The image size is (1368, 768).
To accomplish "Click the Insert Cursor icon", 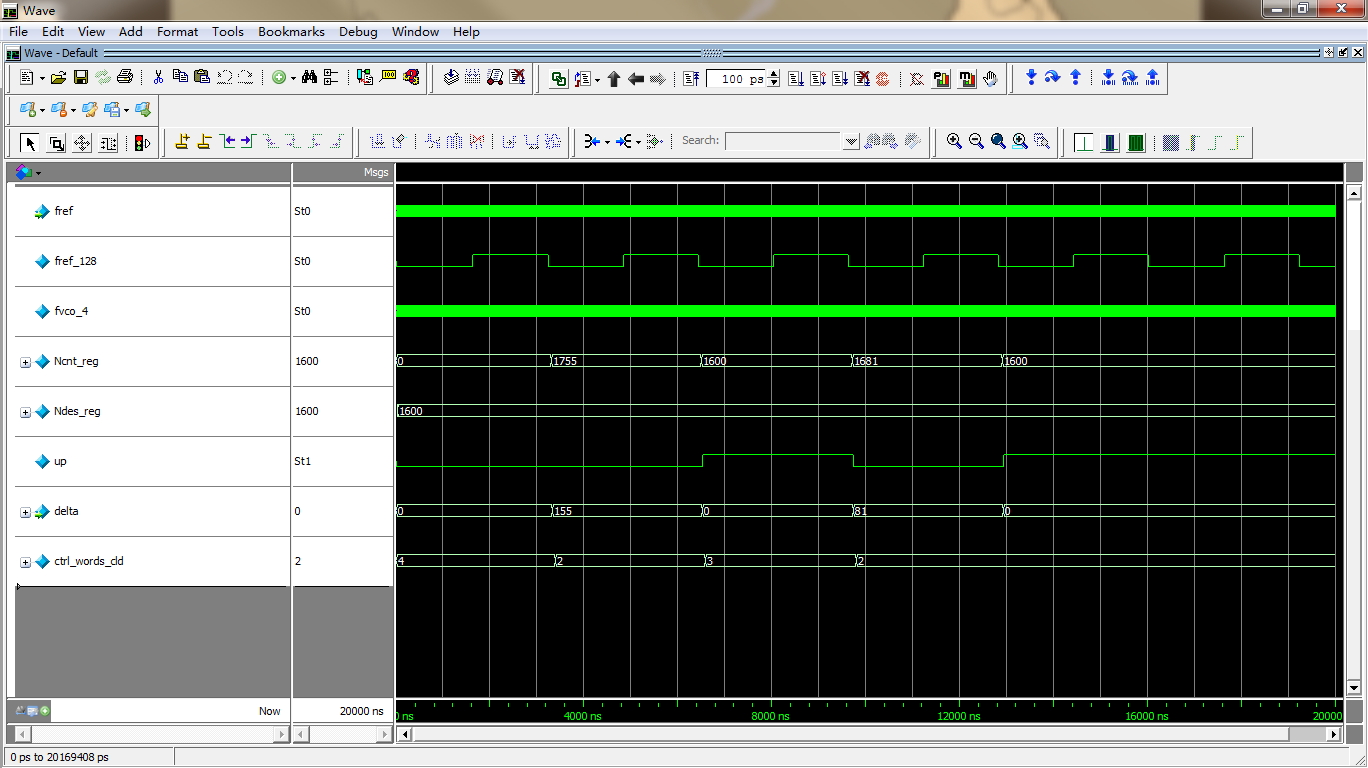I will coord(182,142).
